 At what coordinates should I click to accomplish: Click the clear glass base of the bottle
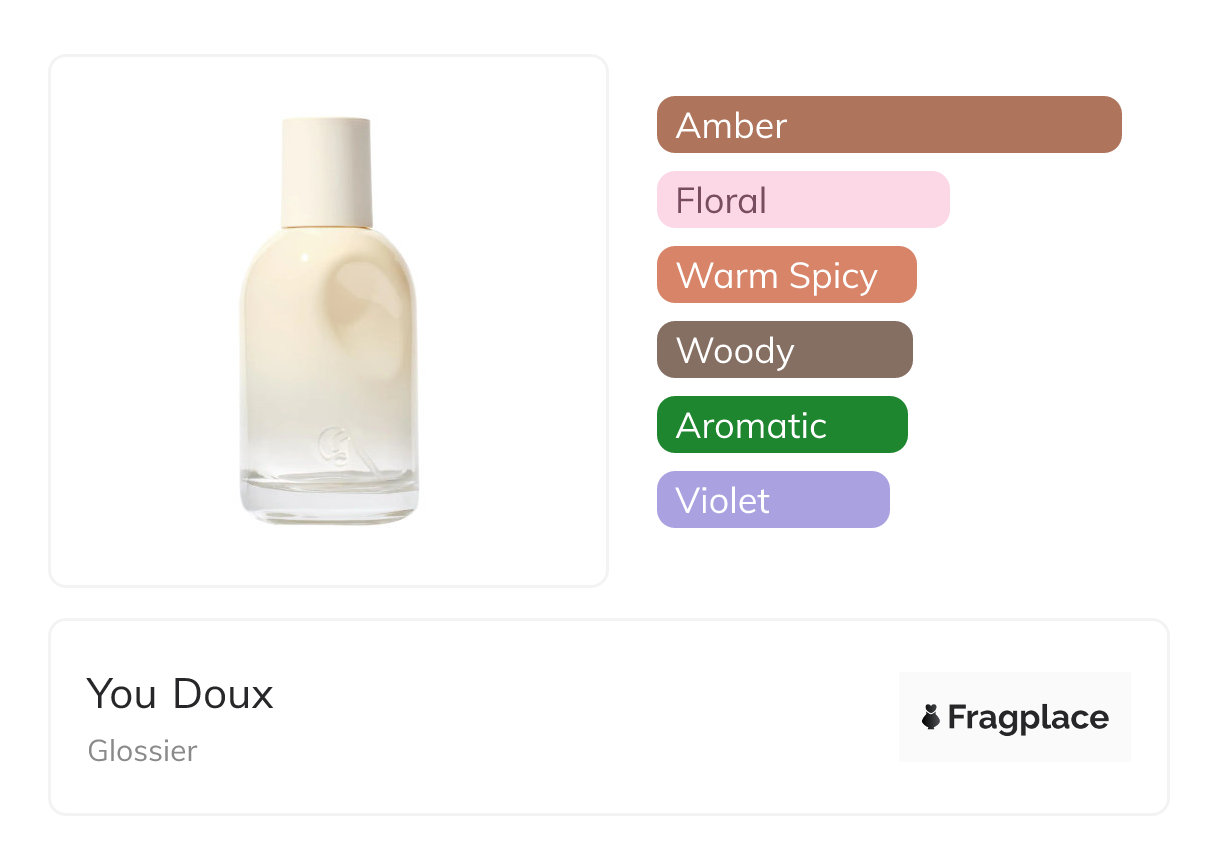(x=329, y=498)
